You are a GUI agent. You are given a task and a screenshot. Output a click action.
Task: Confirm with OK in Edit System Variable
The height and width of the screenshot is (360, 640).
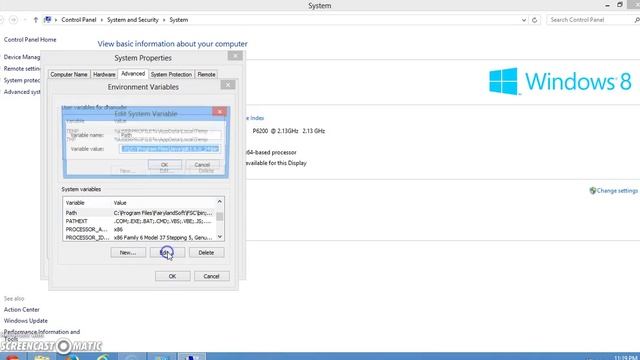[x=164, y=164]
